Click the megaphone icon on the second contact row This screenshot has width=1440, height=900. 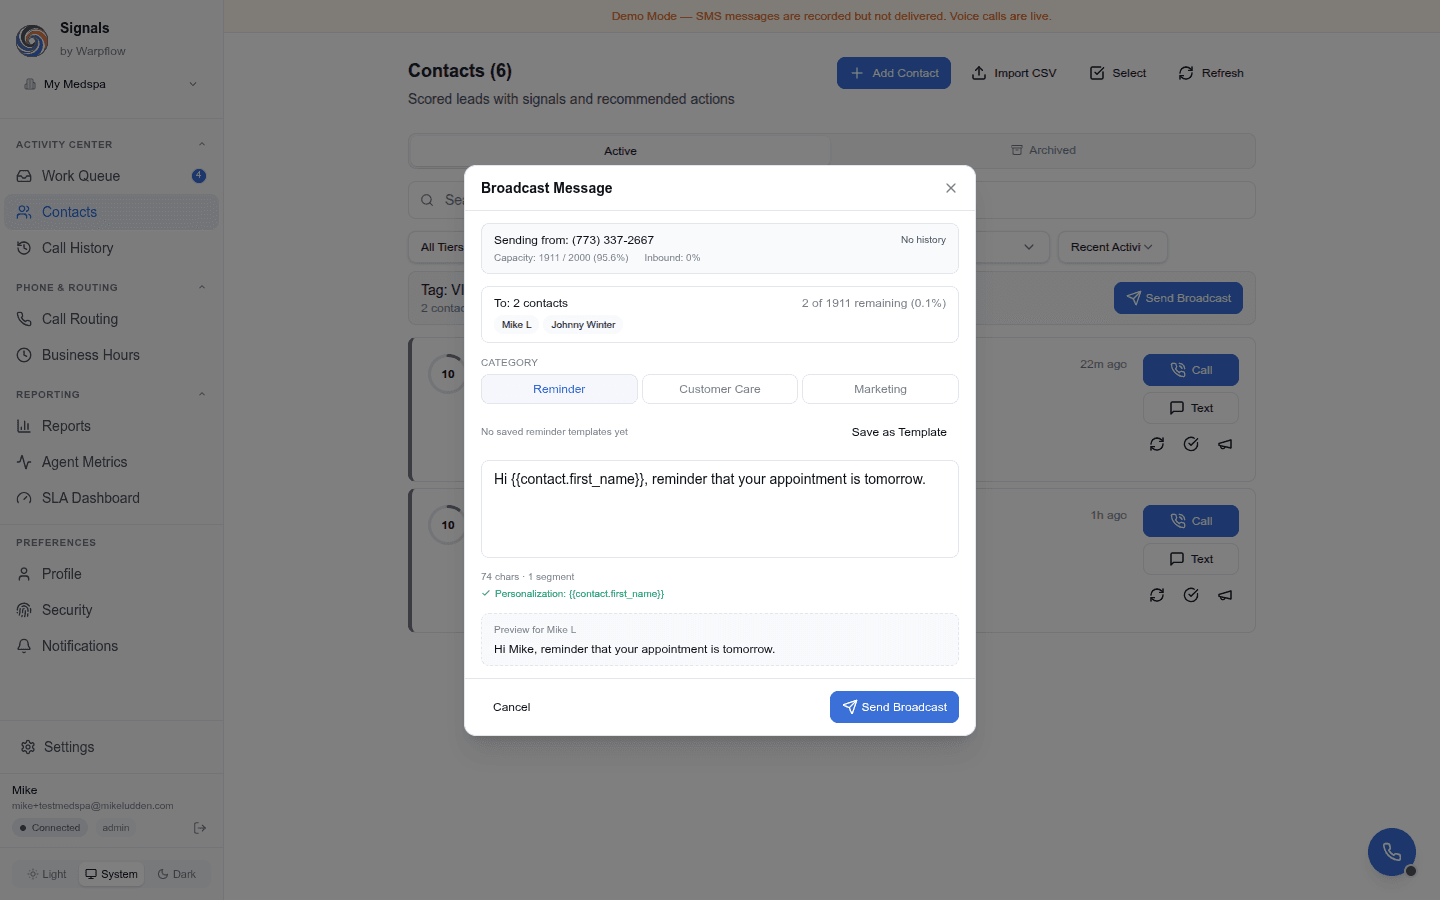[1225, 595]
